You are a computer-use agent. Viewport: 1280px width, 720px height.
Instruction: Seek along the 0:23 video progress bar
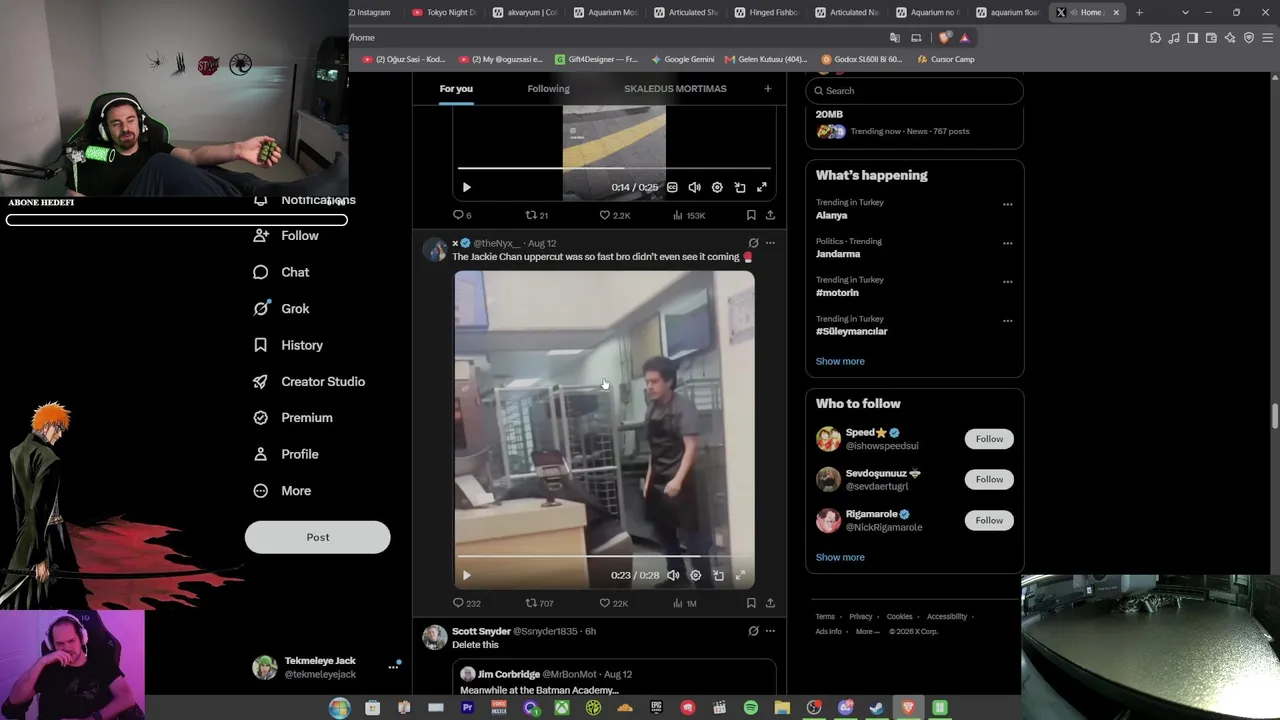pyautogui.click(x=604, y=556)
